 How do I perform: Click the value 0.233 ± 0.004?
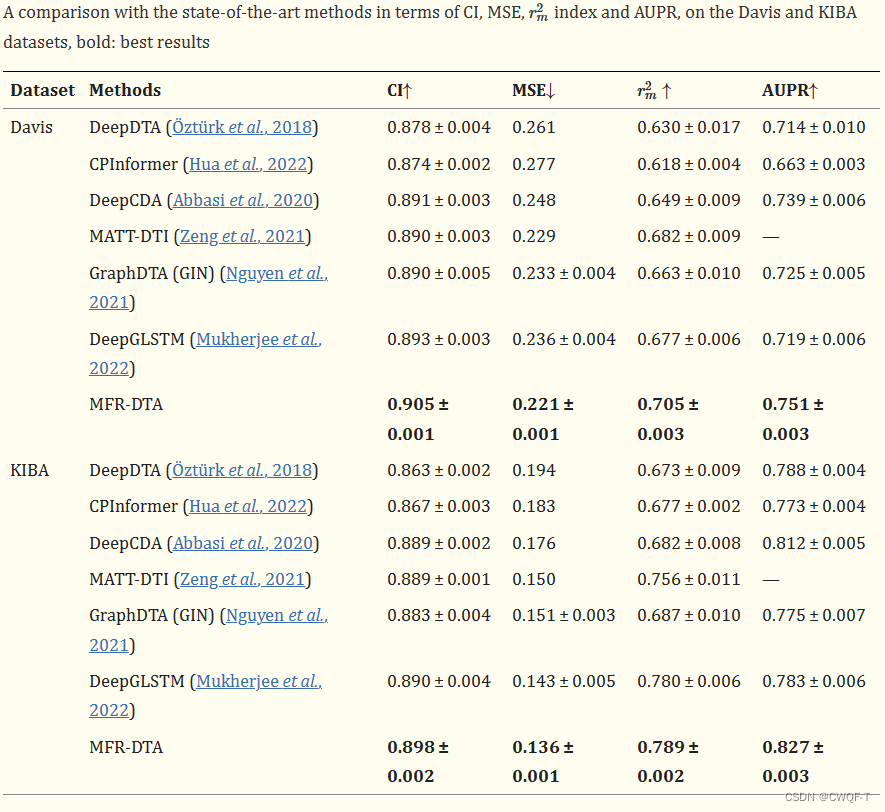(x=564, y=274)
